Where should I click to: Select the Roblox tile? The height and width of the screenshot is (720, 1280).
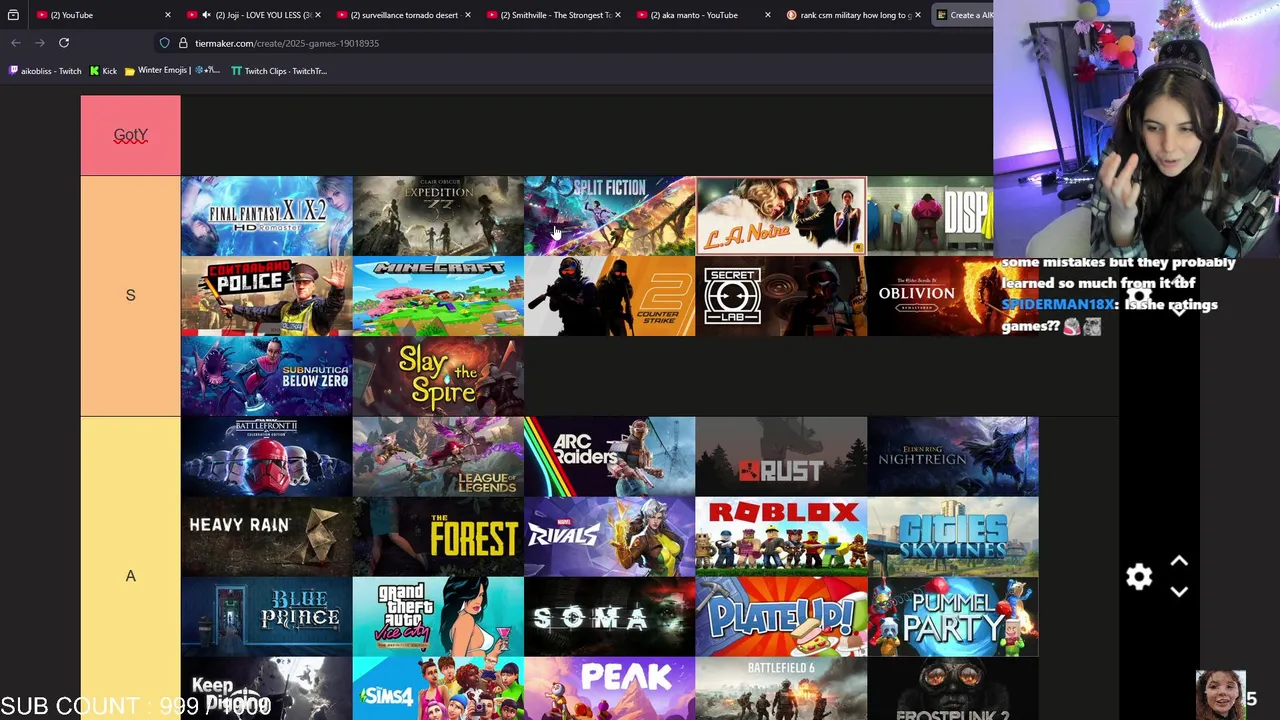click(x=781, y=537)
